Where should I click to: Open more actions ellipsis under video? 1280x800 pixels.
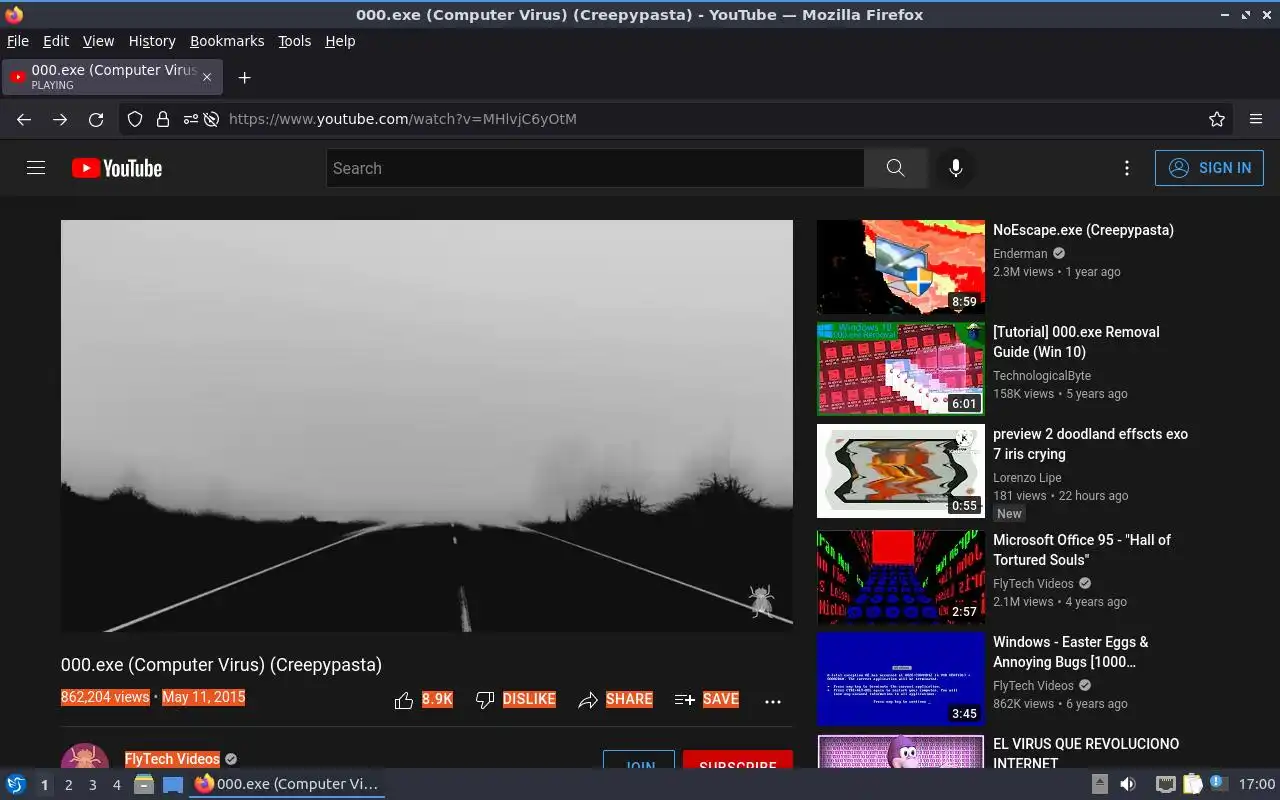point(773,701)
